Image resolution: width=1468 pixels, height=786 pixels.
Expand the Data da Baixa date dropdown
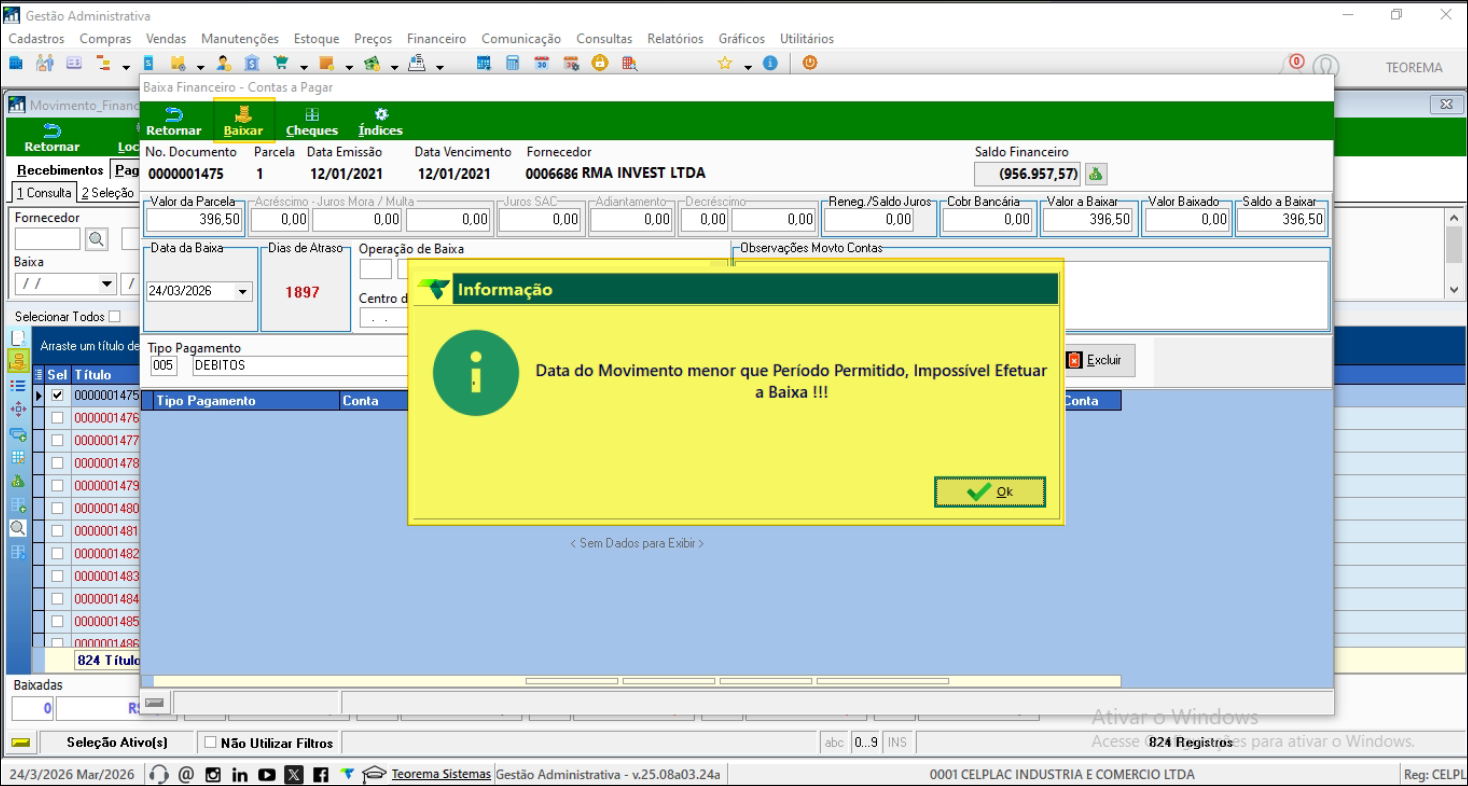pyautogui.click(x=242, y=292)
